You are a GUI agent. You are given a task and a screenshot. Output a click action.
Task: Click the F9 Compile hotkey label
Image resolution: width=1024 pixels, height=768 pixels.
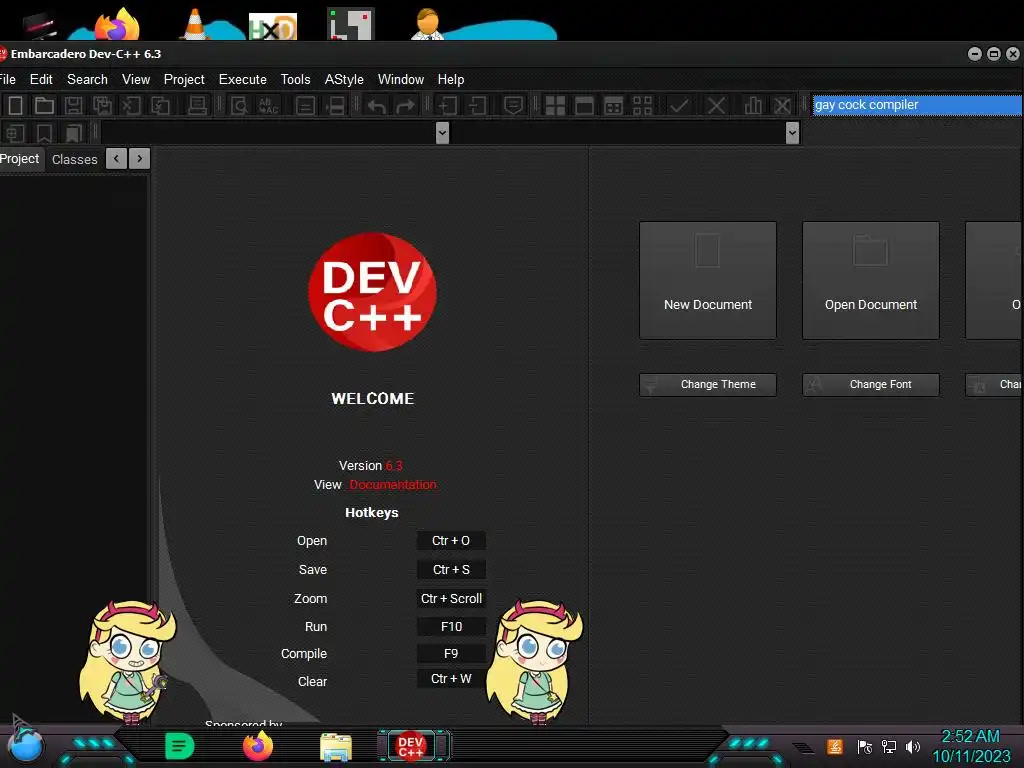[x=451, y=654]
